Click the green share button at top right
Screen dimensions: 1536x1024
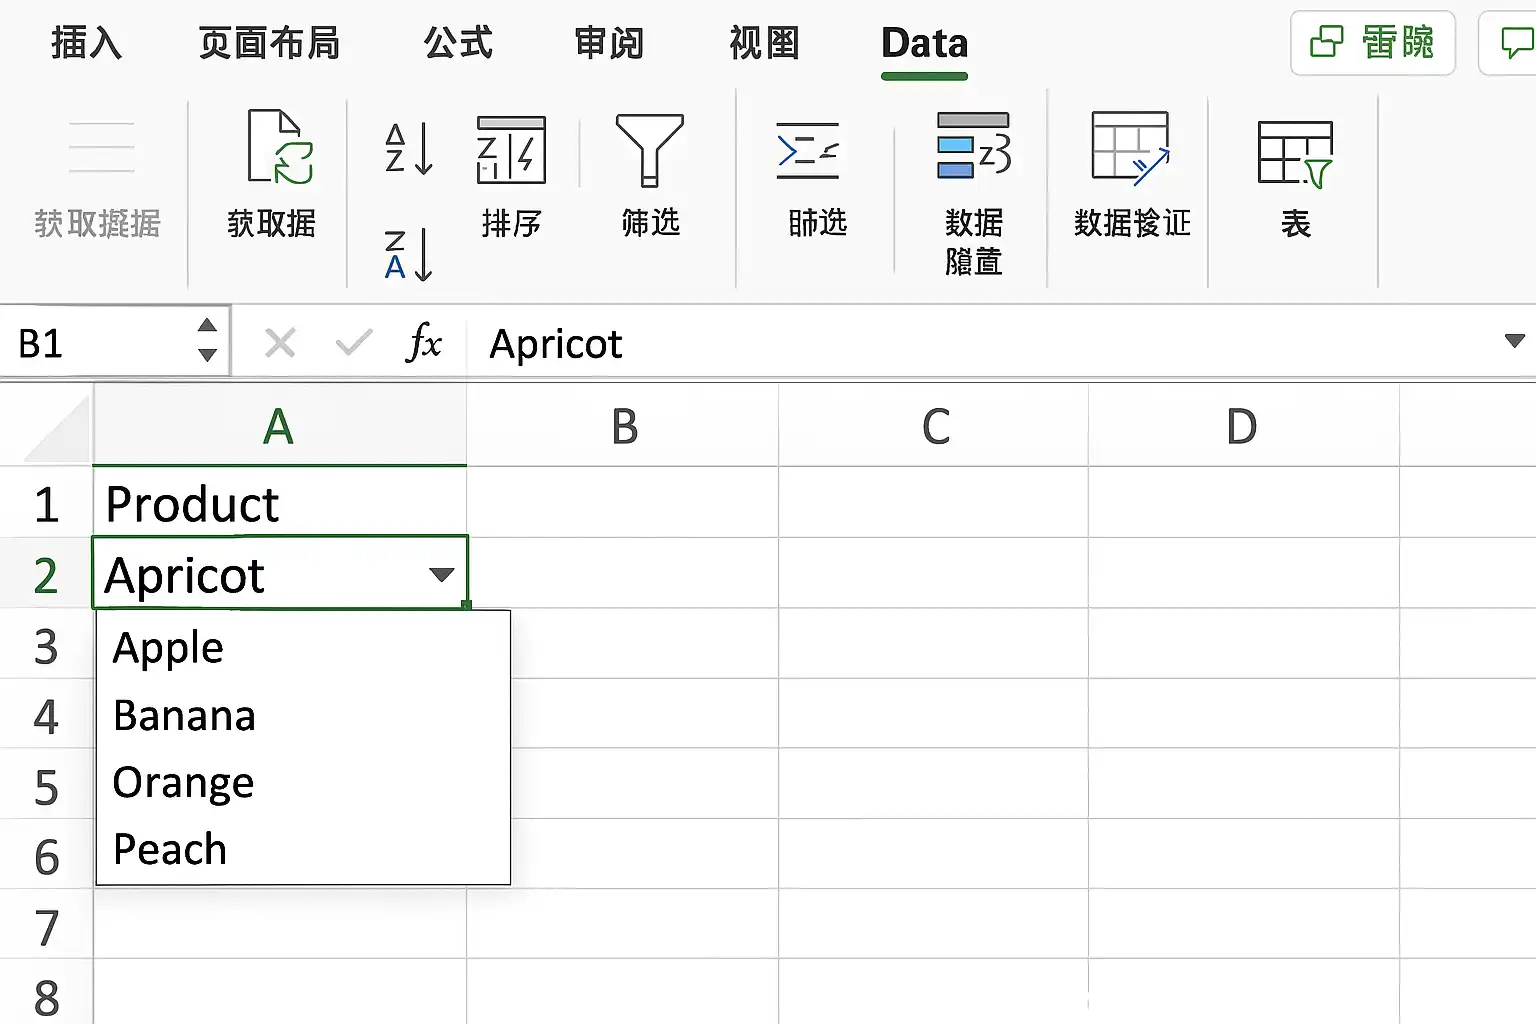1372,42
